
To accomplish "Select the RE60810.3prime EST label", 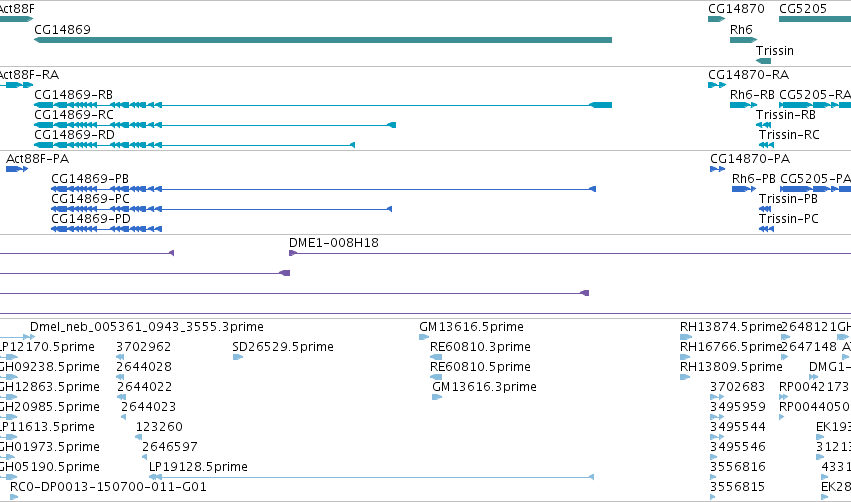I will point(480,347).
